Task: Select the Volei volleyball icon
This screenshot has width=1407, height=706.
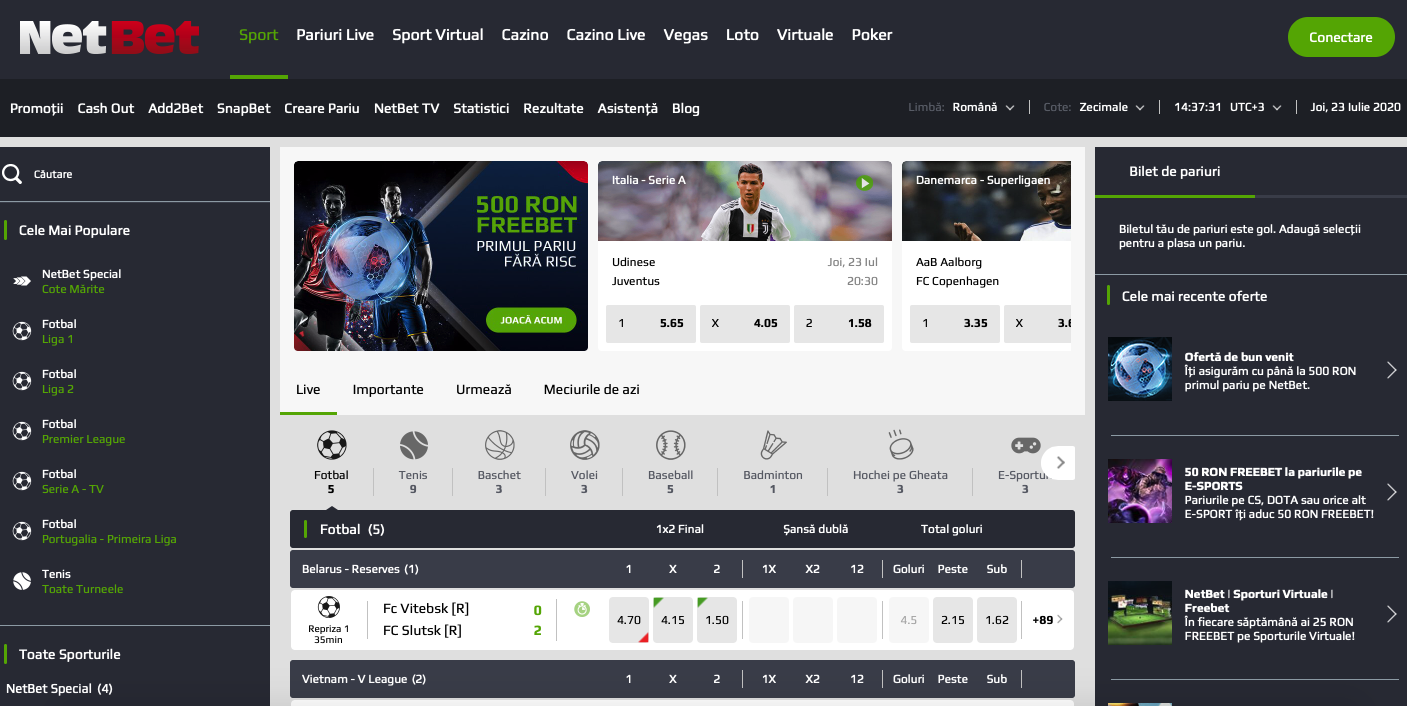Action: pyautogui.click(x=584, y=445)
